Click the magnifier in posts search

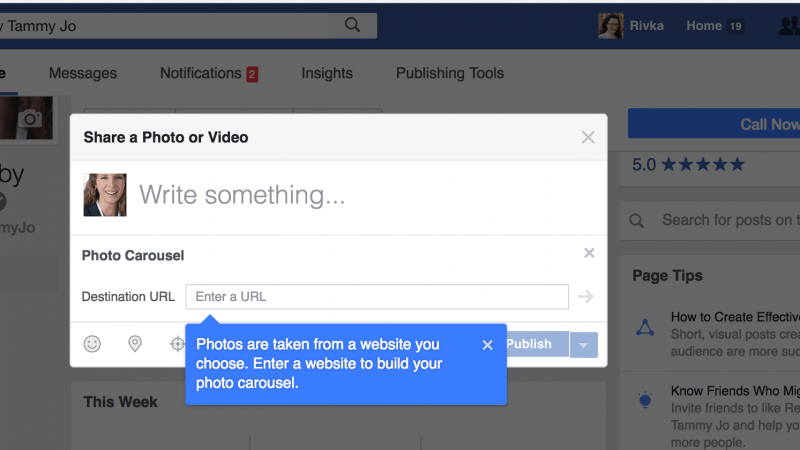coord(637,220)
